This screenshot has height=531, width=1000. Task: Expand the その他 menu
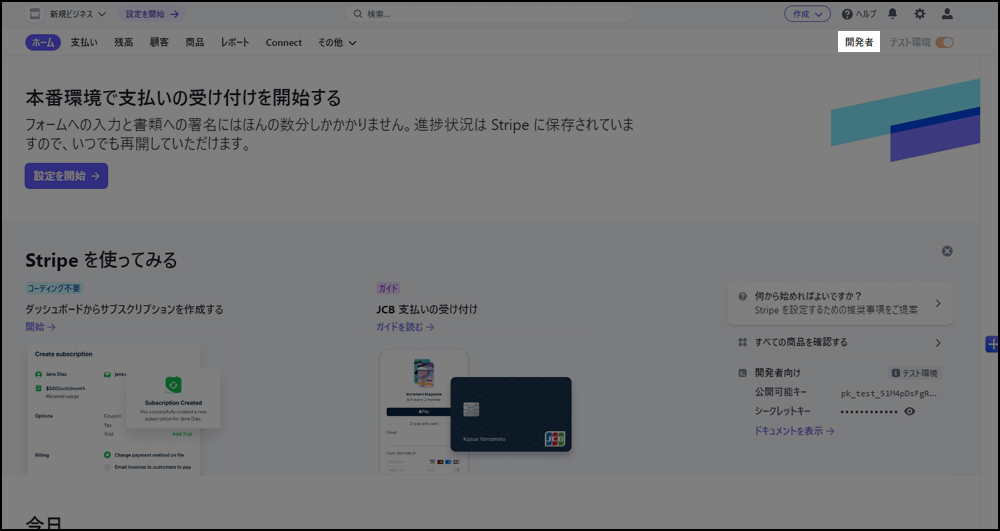337,43
